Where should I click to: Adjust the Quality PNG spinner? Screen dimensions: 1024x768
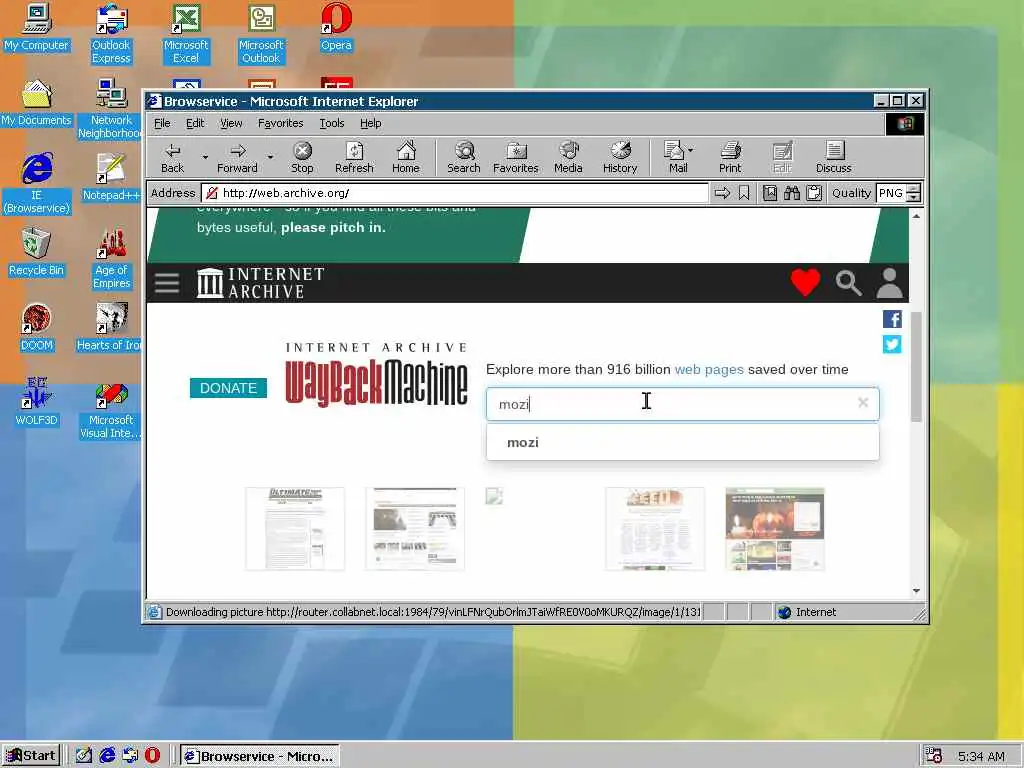[x=914, y=193]
